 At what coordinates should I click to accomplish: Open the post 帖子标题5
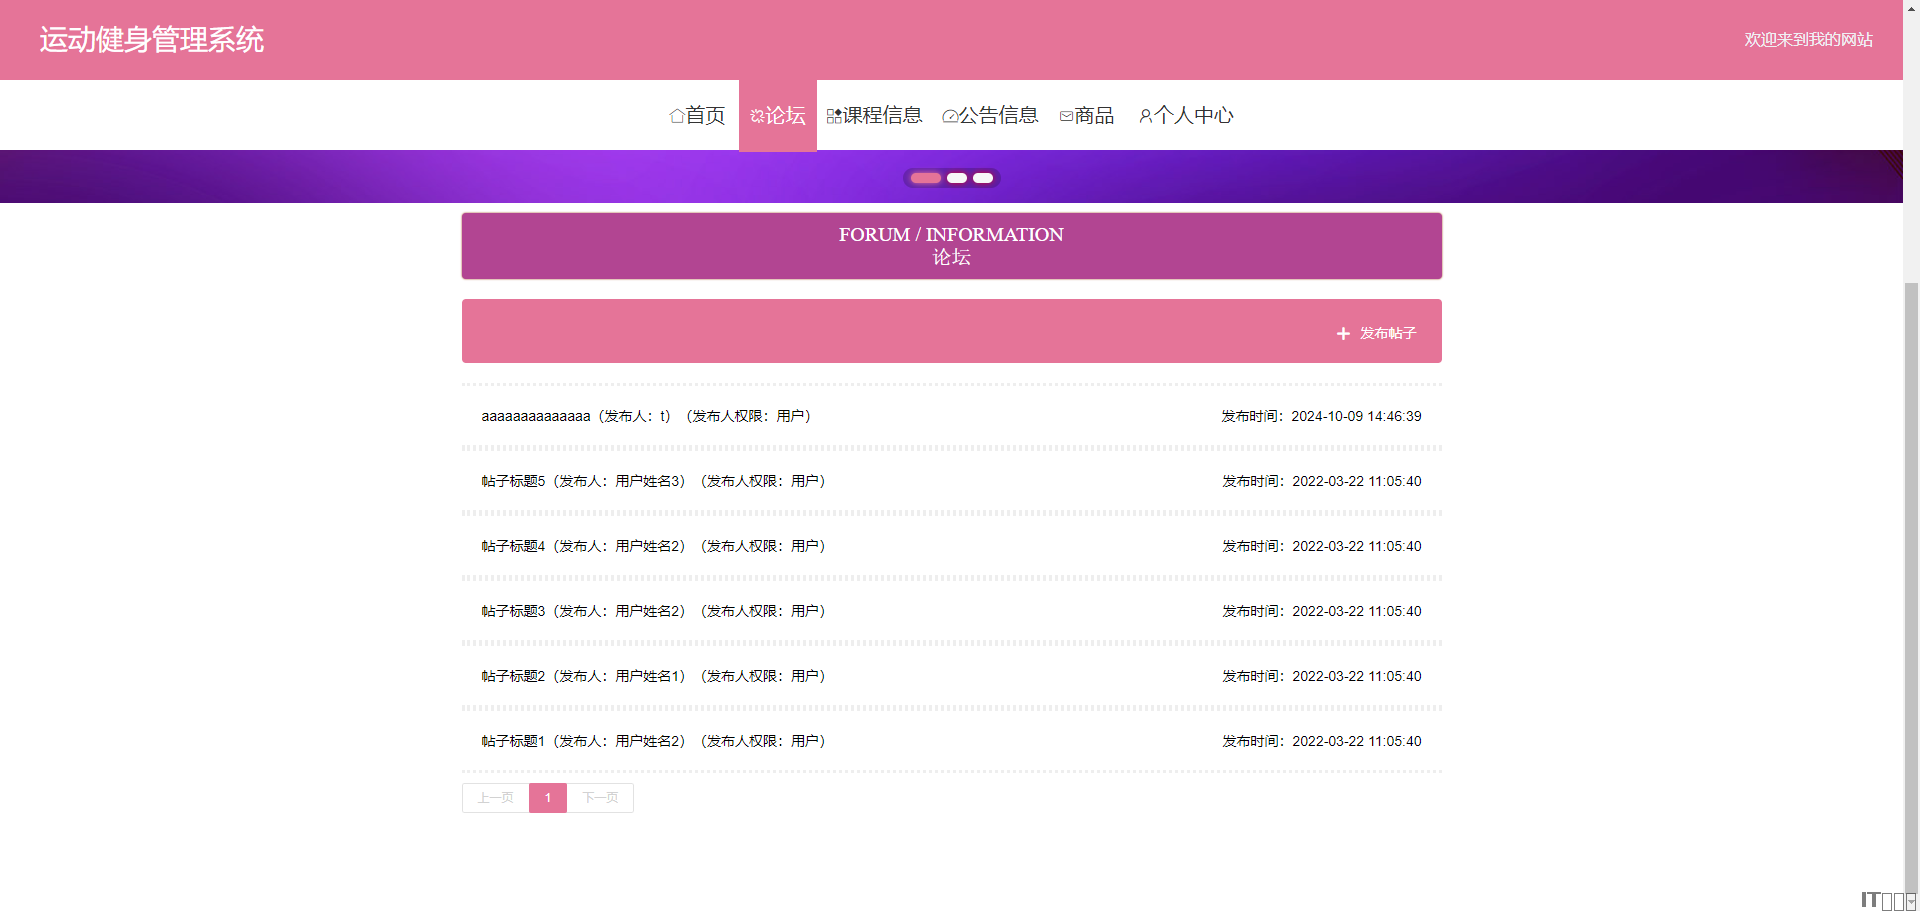point(514,481)
